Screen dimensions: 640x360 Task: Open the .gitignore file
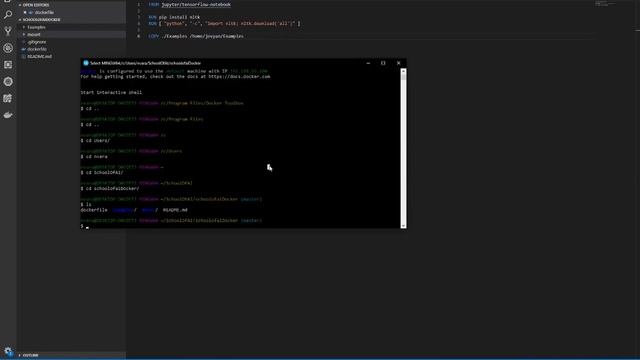[x=71, y=42]
